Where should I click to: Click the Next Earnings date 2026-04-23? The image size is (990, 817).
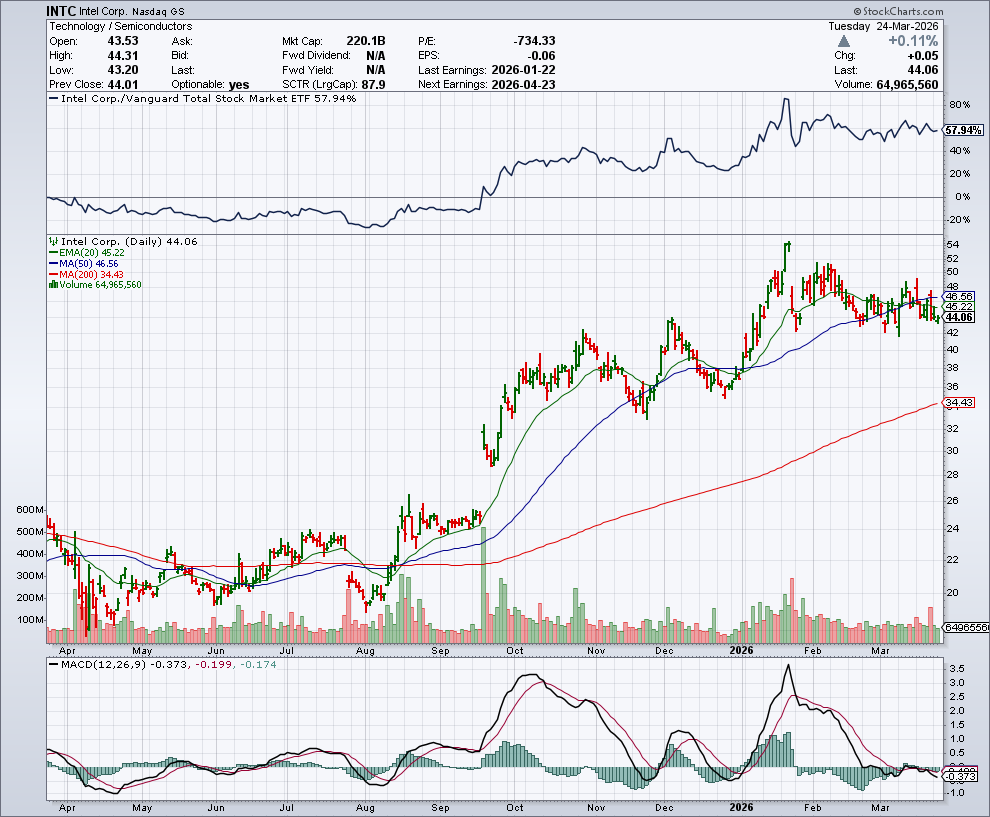point(523,85)
